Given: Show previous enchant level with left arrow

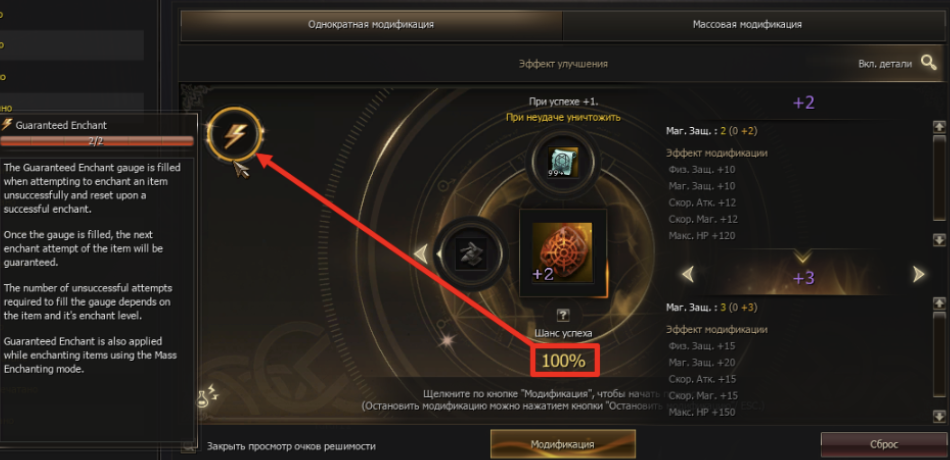Looking at the screenshot, I should 688,275.
